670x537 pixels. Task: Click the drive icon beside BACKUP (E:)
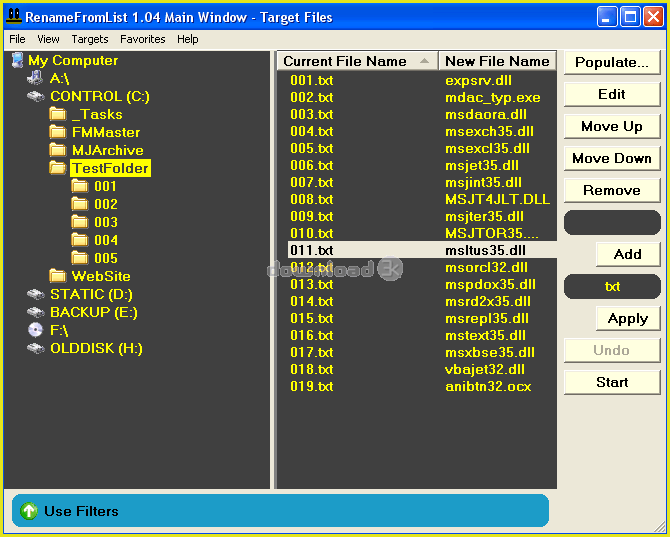point(36,312)
